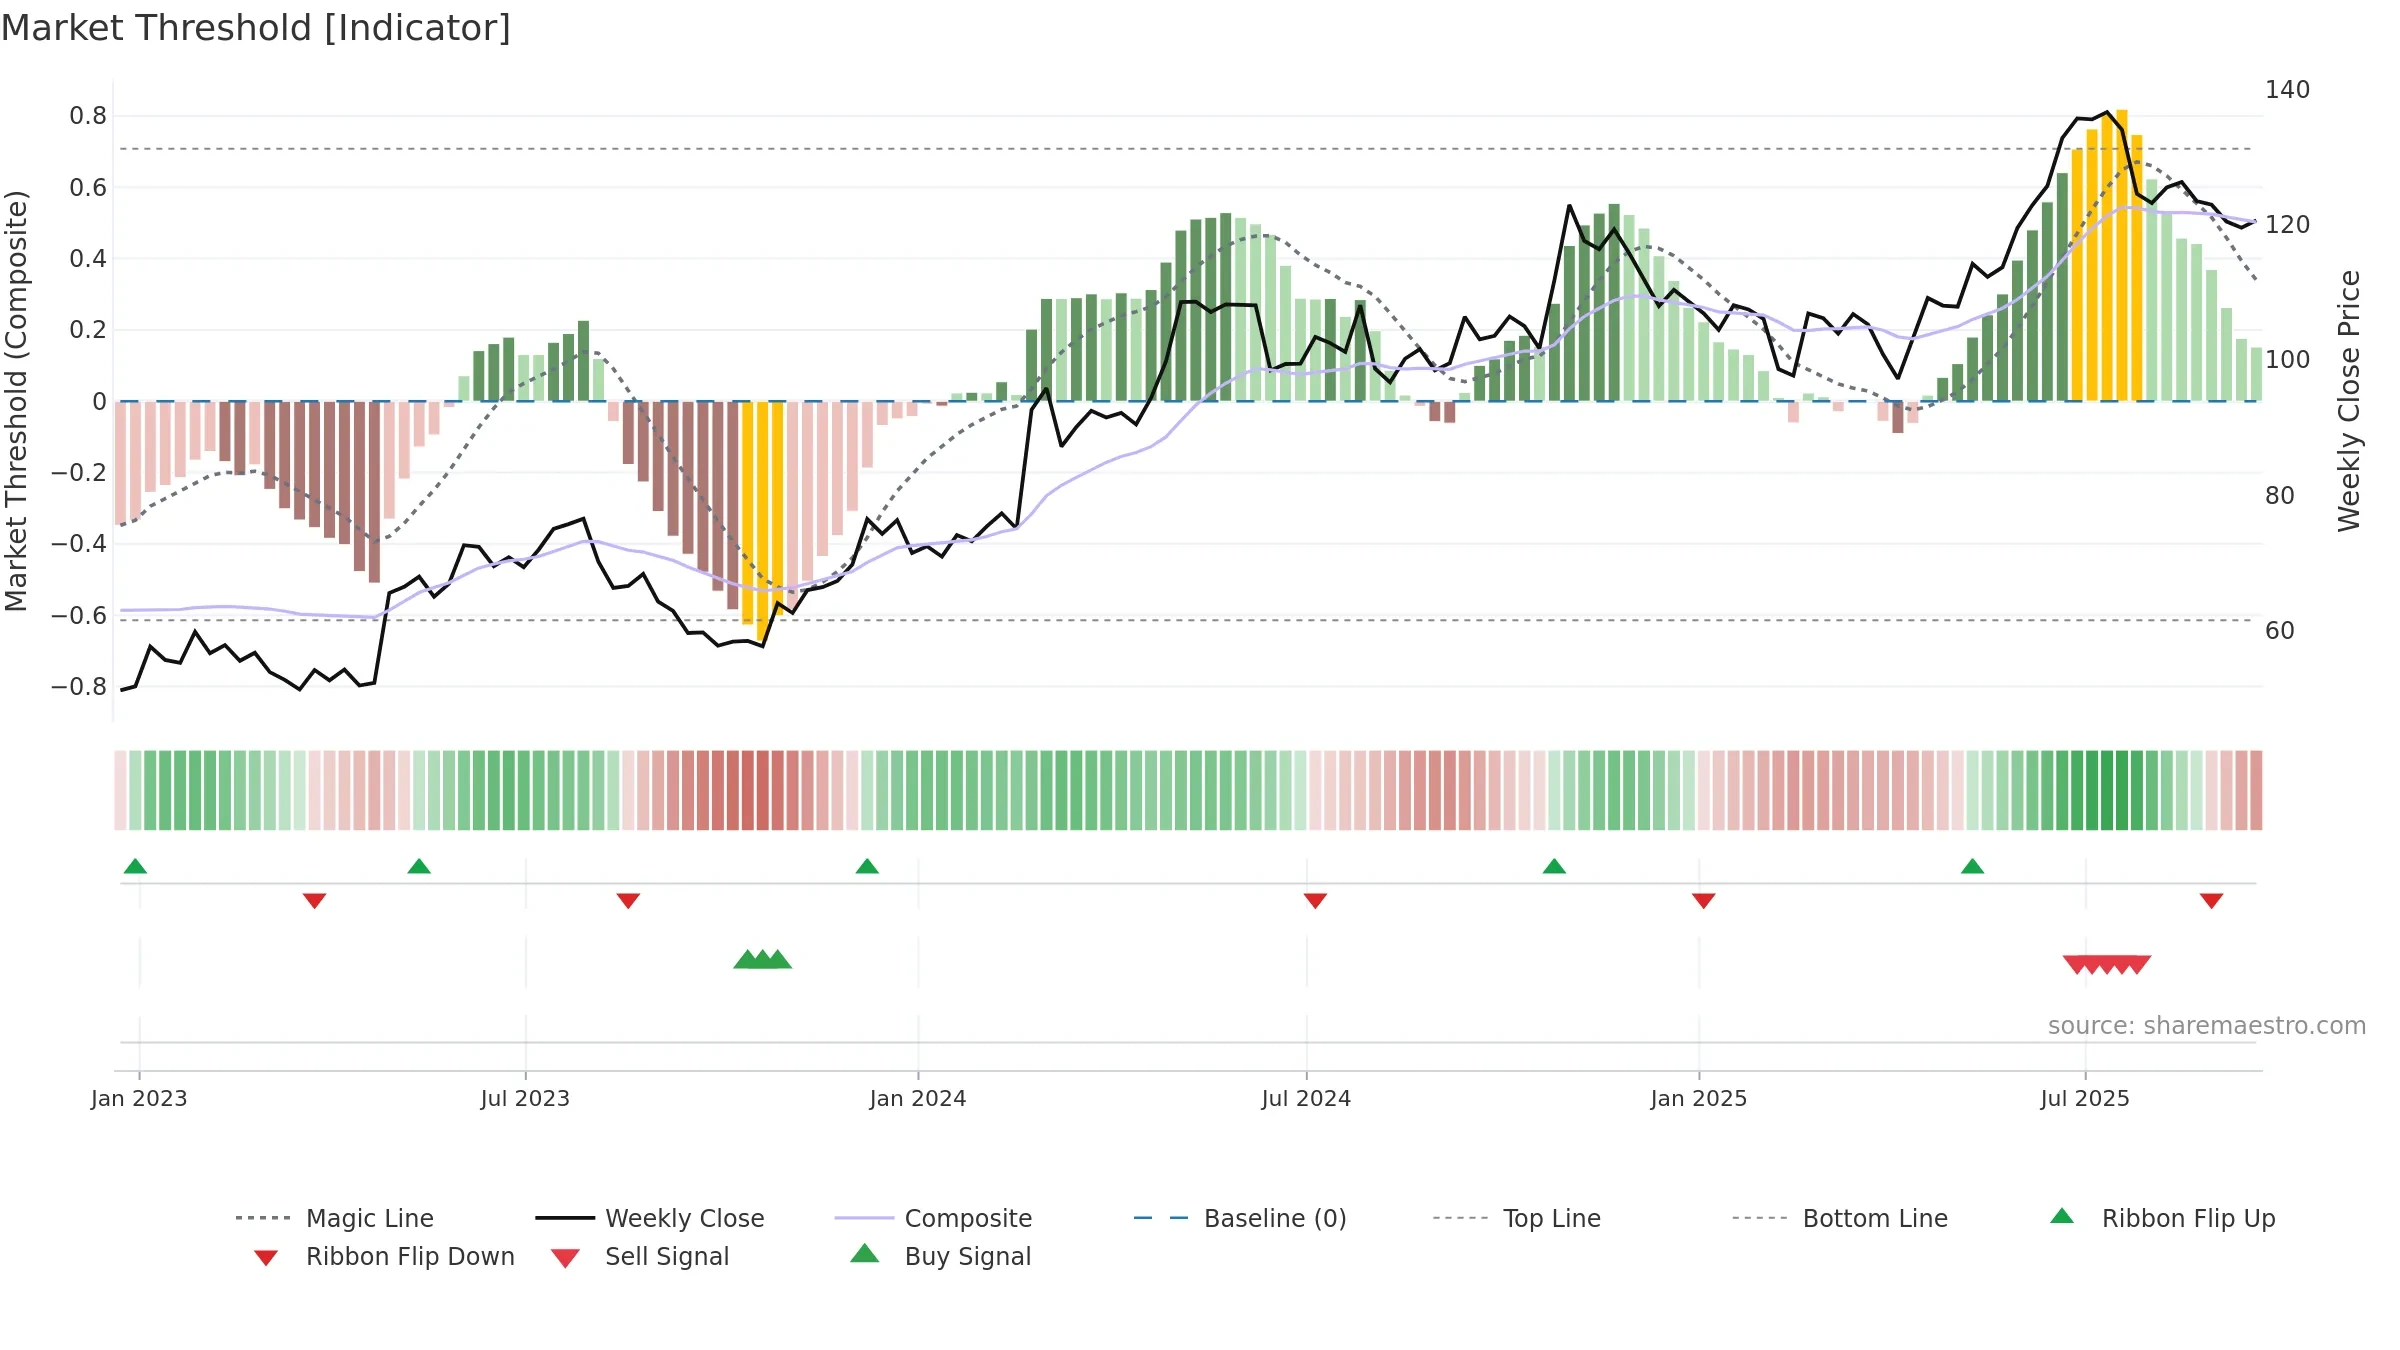This screenshot has height=1350, width=2400.
Task: Click the Jul 2023 x-axis label
Action: pyautogui.click(x=525, y=1098)
